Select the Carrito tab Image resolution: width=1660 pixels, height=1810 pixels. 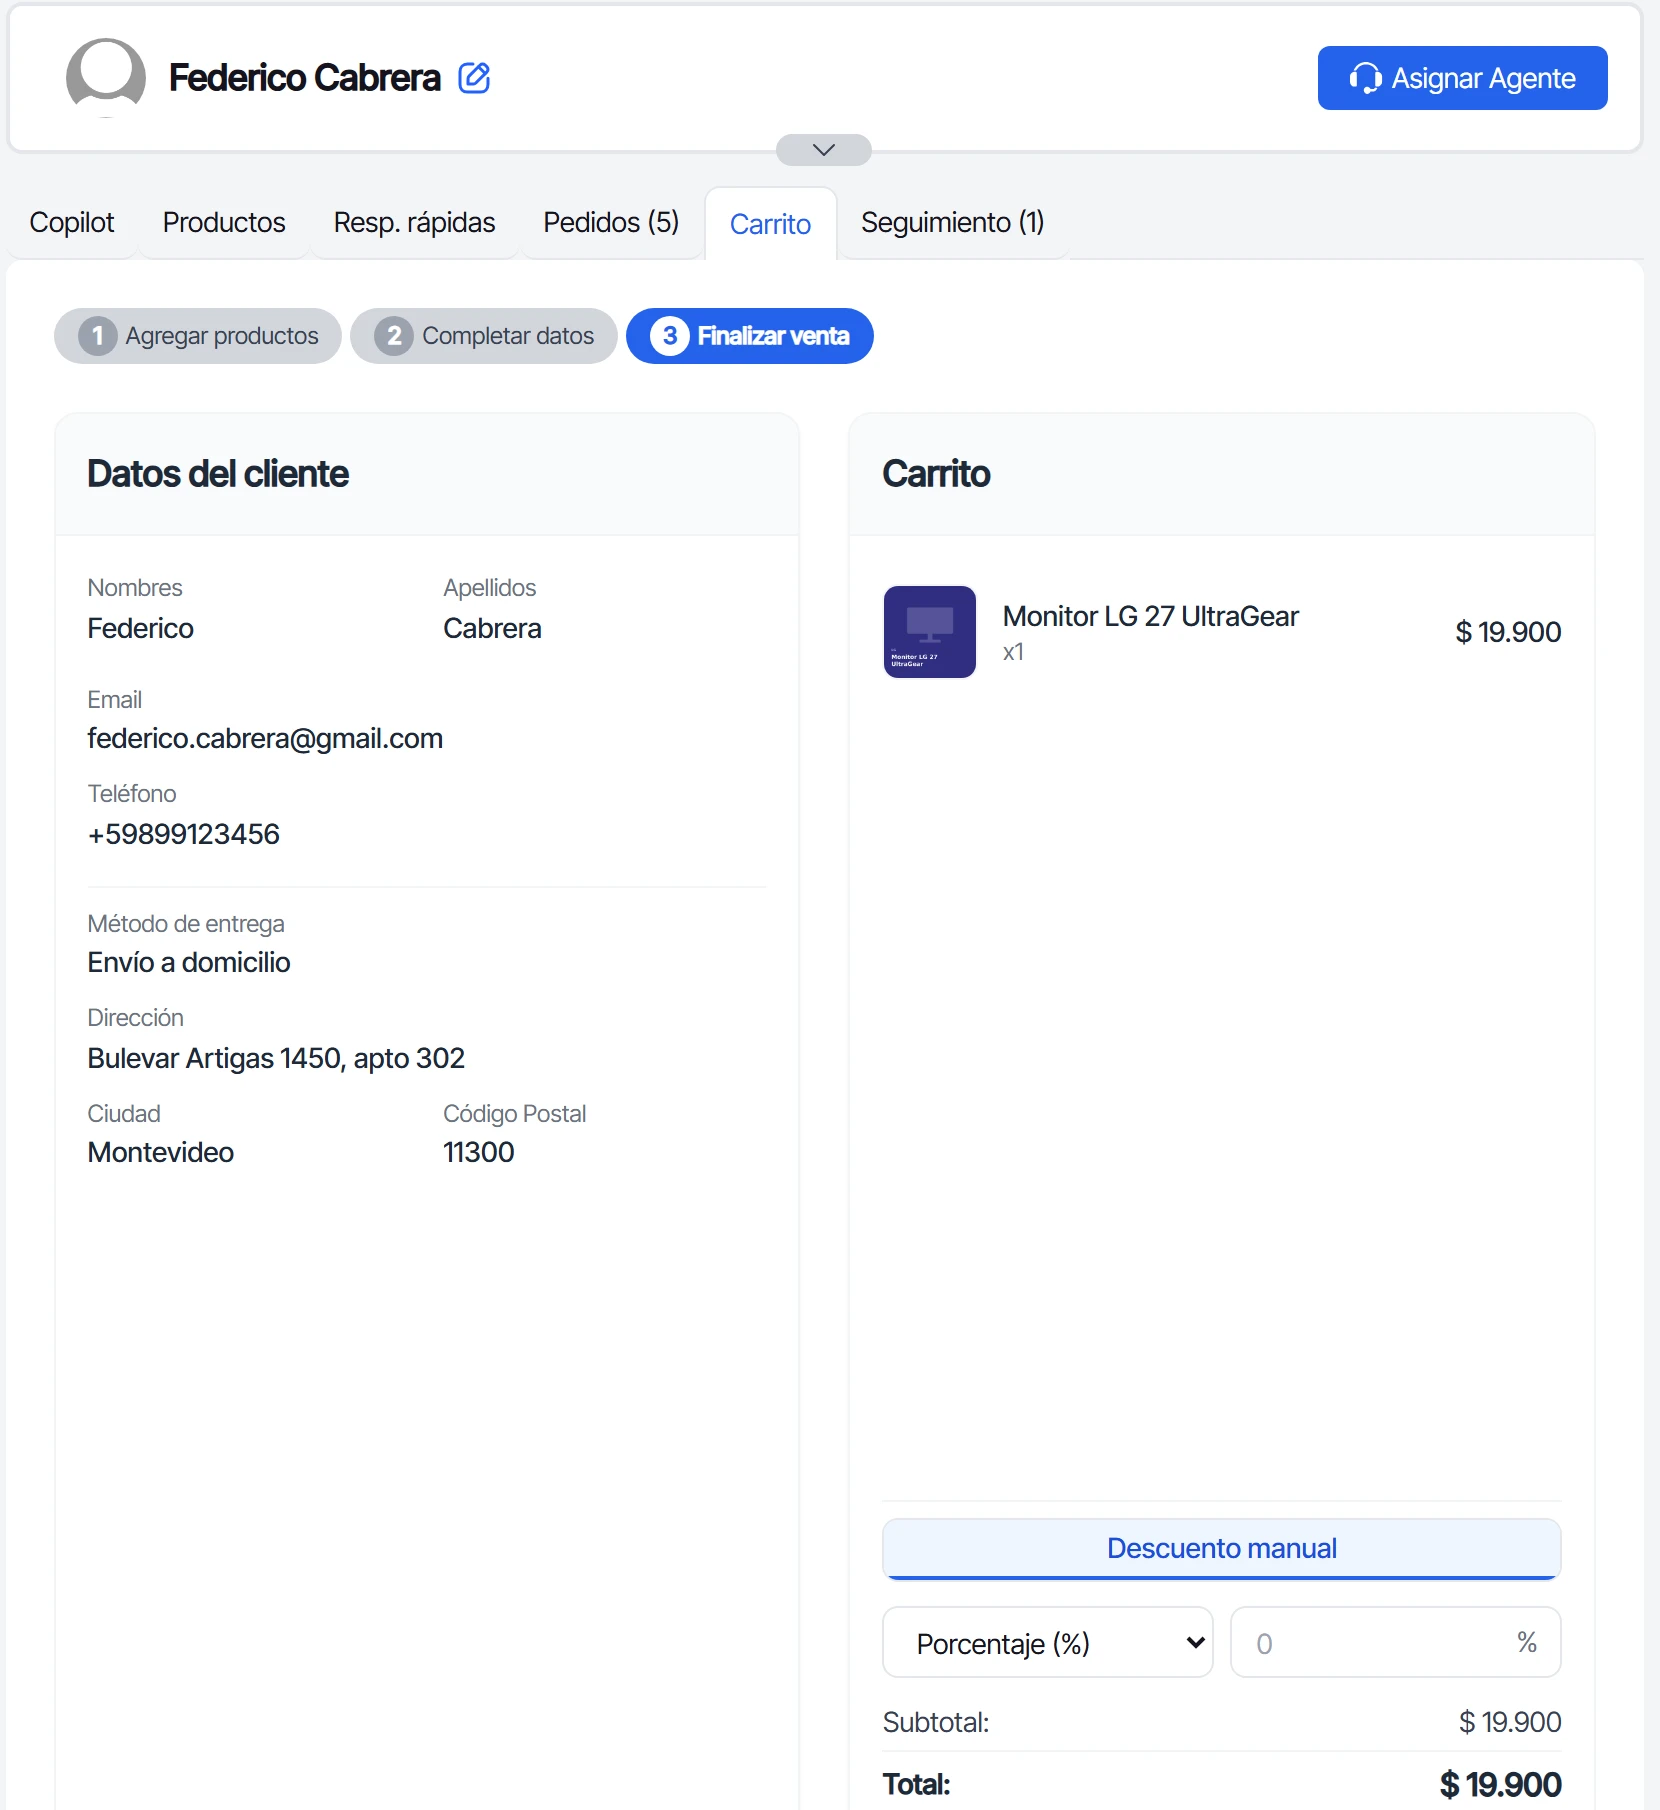coord(770,224)
